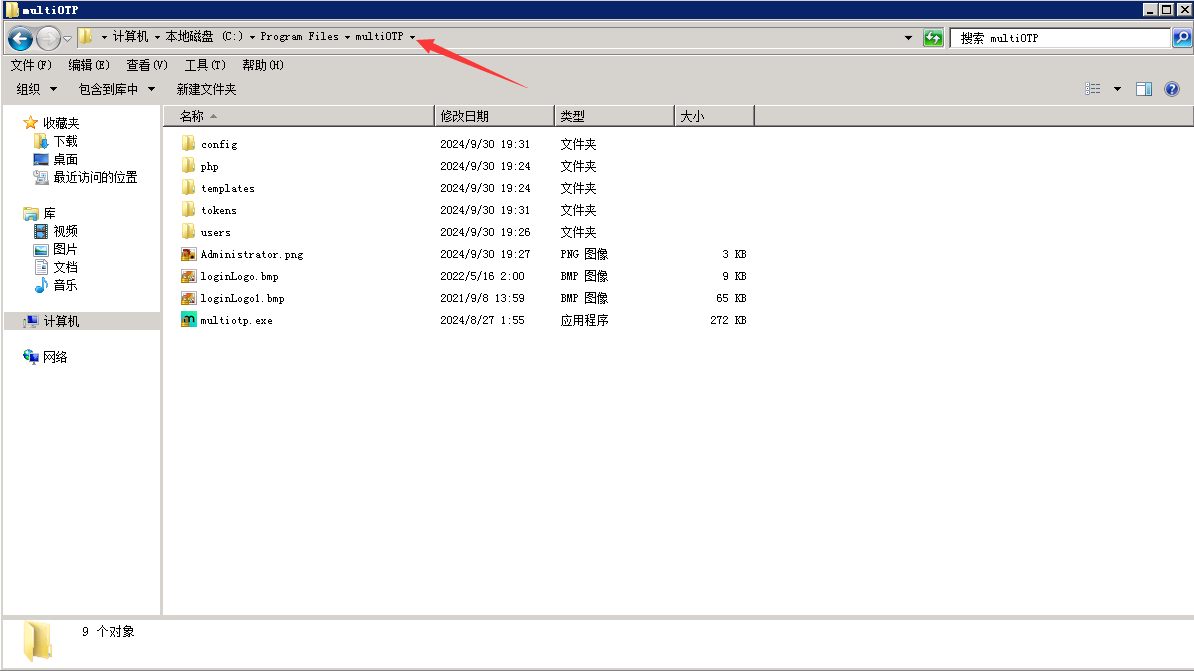Click the Favorites star icon
This screenshot has height=671, width=1194.
(x=30, y=123)
